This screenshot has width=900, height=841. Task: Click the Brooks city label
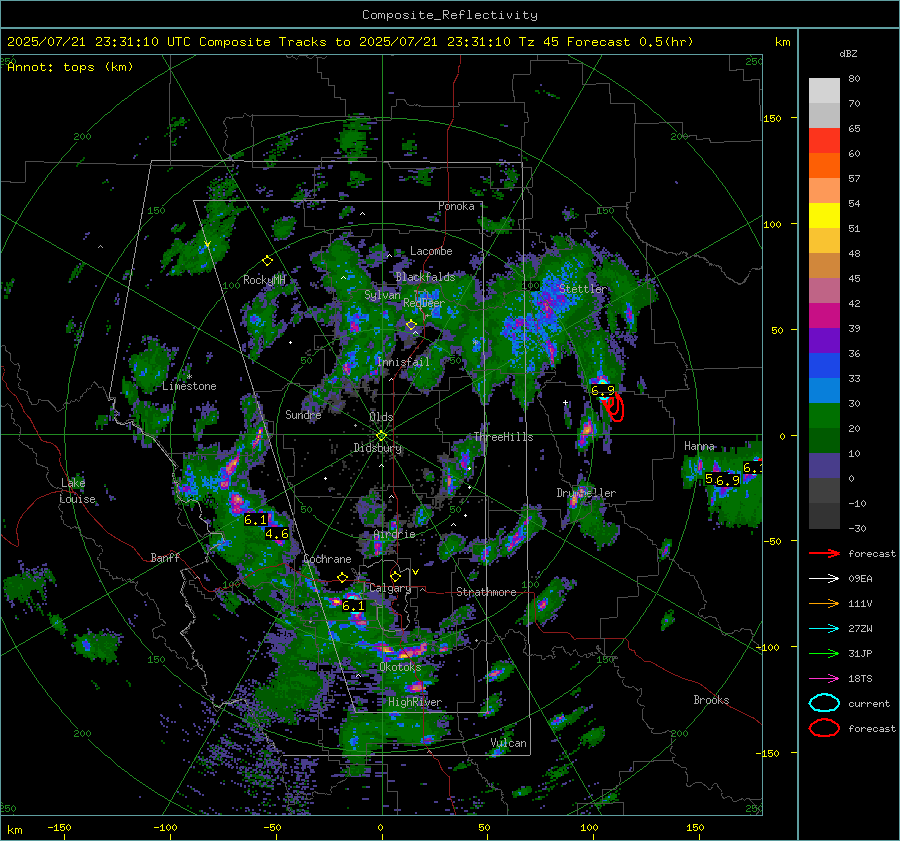pyautogui.click(x=711, y=700)
